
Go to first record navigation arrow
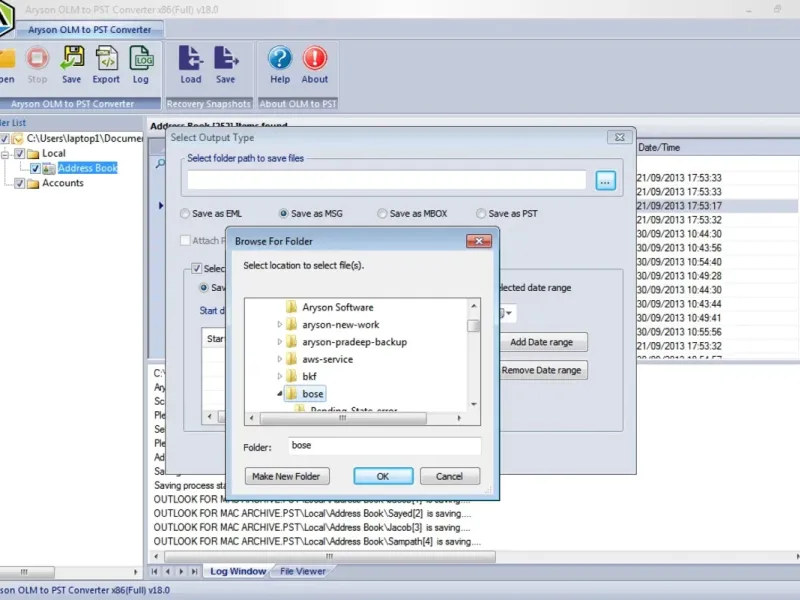click(155, 571)
